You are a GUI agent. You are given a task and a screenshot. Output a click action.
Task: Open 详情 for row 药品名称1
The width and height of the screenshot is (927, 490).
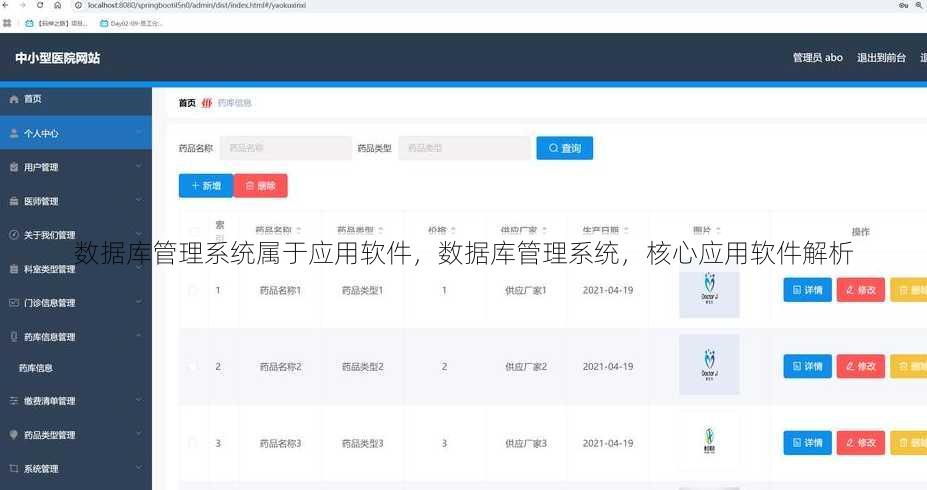[x=808, y=290]
